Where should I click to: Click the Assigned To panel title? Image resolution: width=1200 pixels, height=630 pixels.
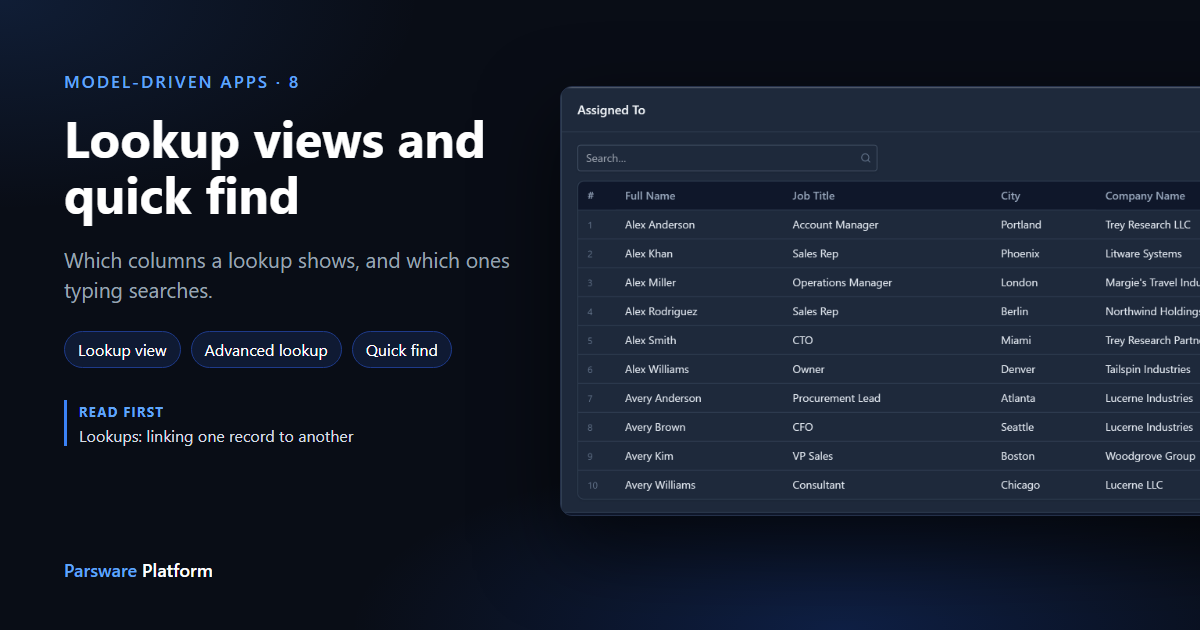tap(611, 110)
